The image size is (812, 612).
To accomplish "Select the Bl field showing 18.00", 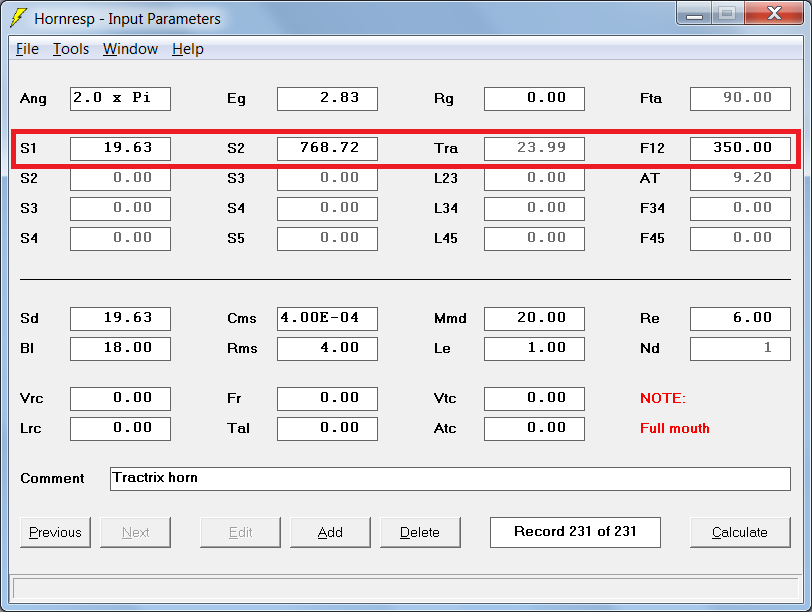I will coord(120,348).
